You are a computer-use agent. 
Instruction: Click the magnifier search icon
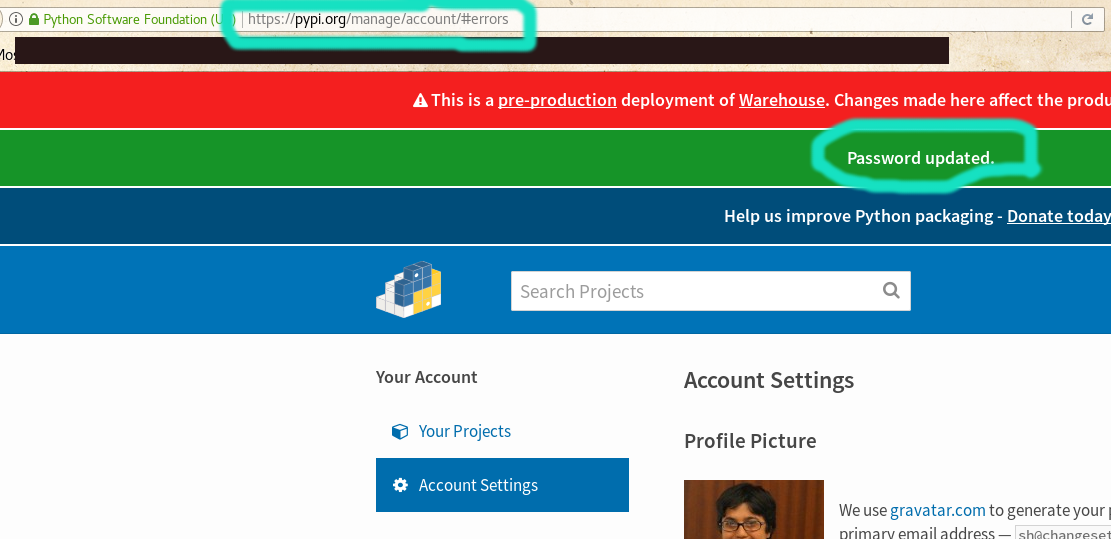[891, 290]
